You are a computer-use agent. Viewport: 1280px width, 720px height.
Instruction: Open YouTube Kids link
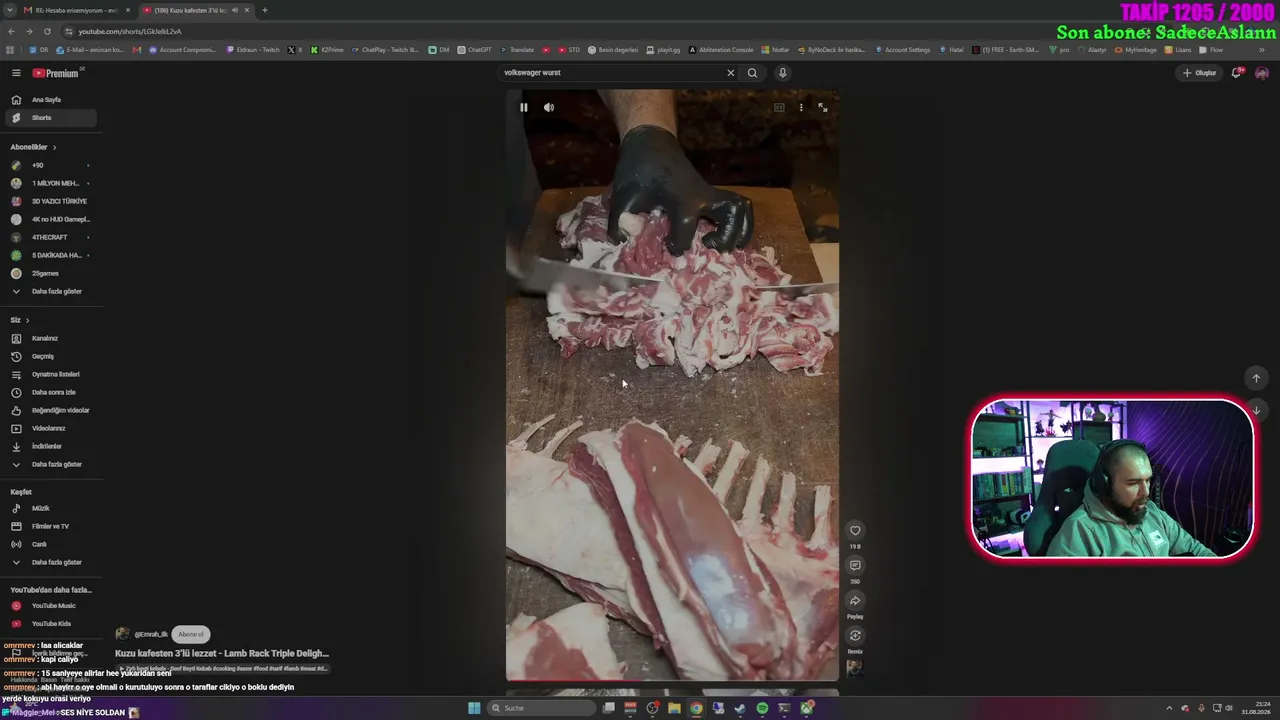pyautogui.click(x=50, y=624)
